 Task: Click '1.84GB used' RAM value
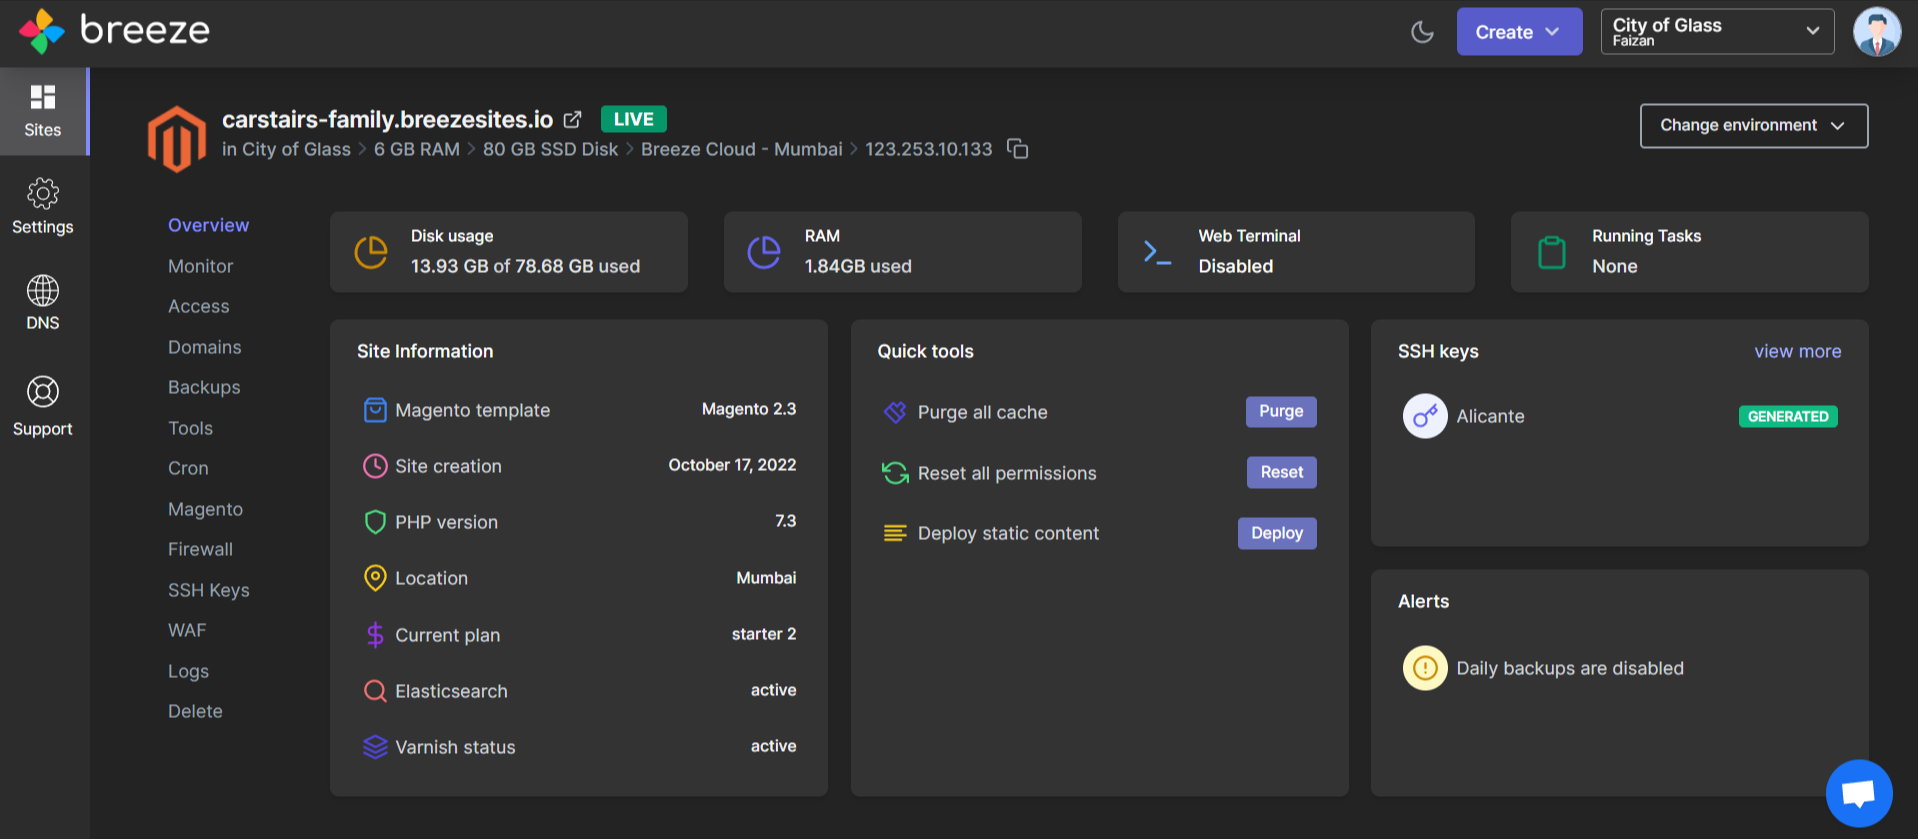(858, 266)
